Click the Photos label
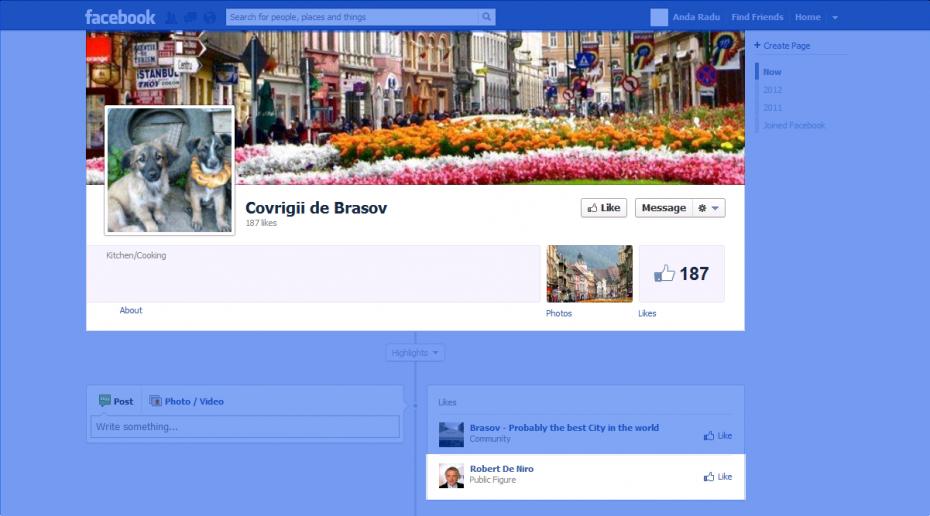 coord(559,313)
